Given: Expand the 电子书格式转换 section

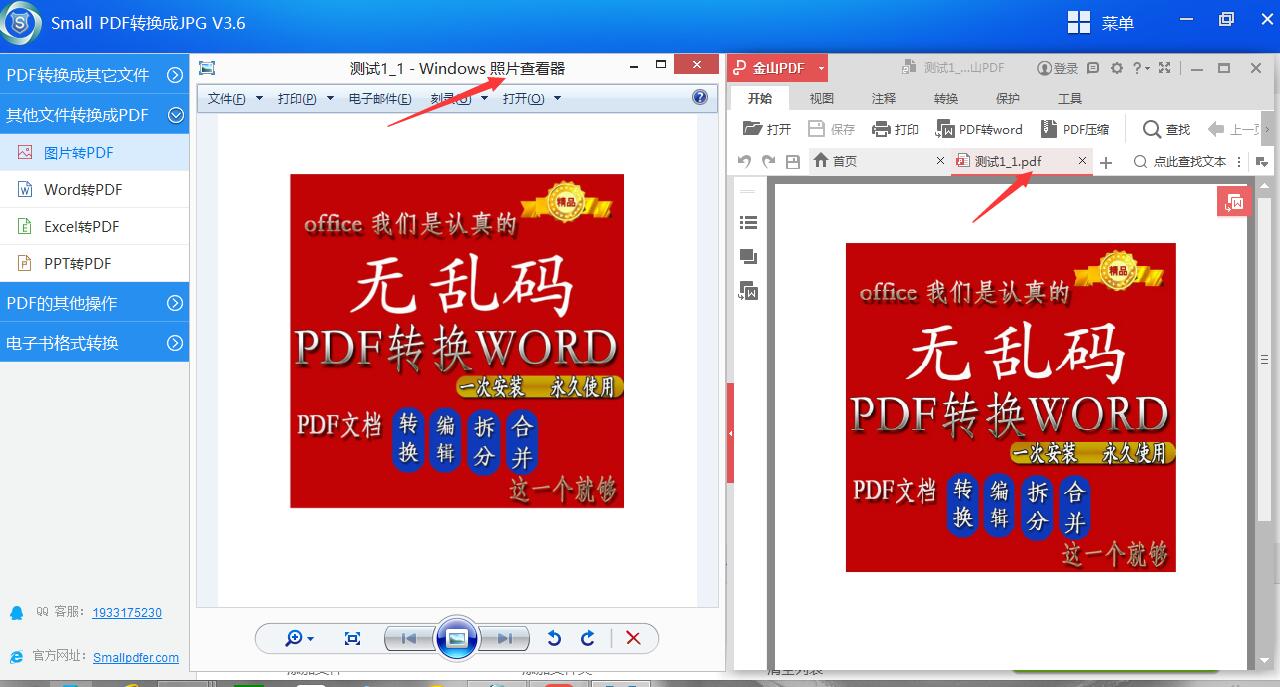Looking at the screenshot, I should 94,343.
